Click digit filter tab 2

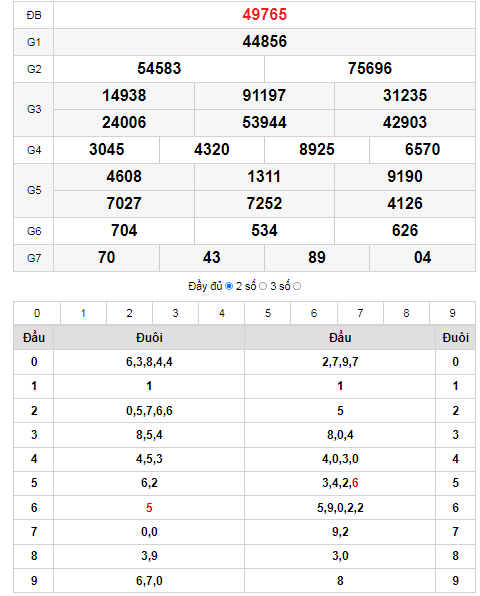[x=129, y=313]
